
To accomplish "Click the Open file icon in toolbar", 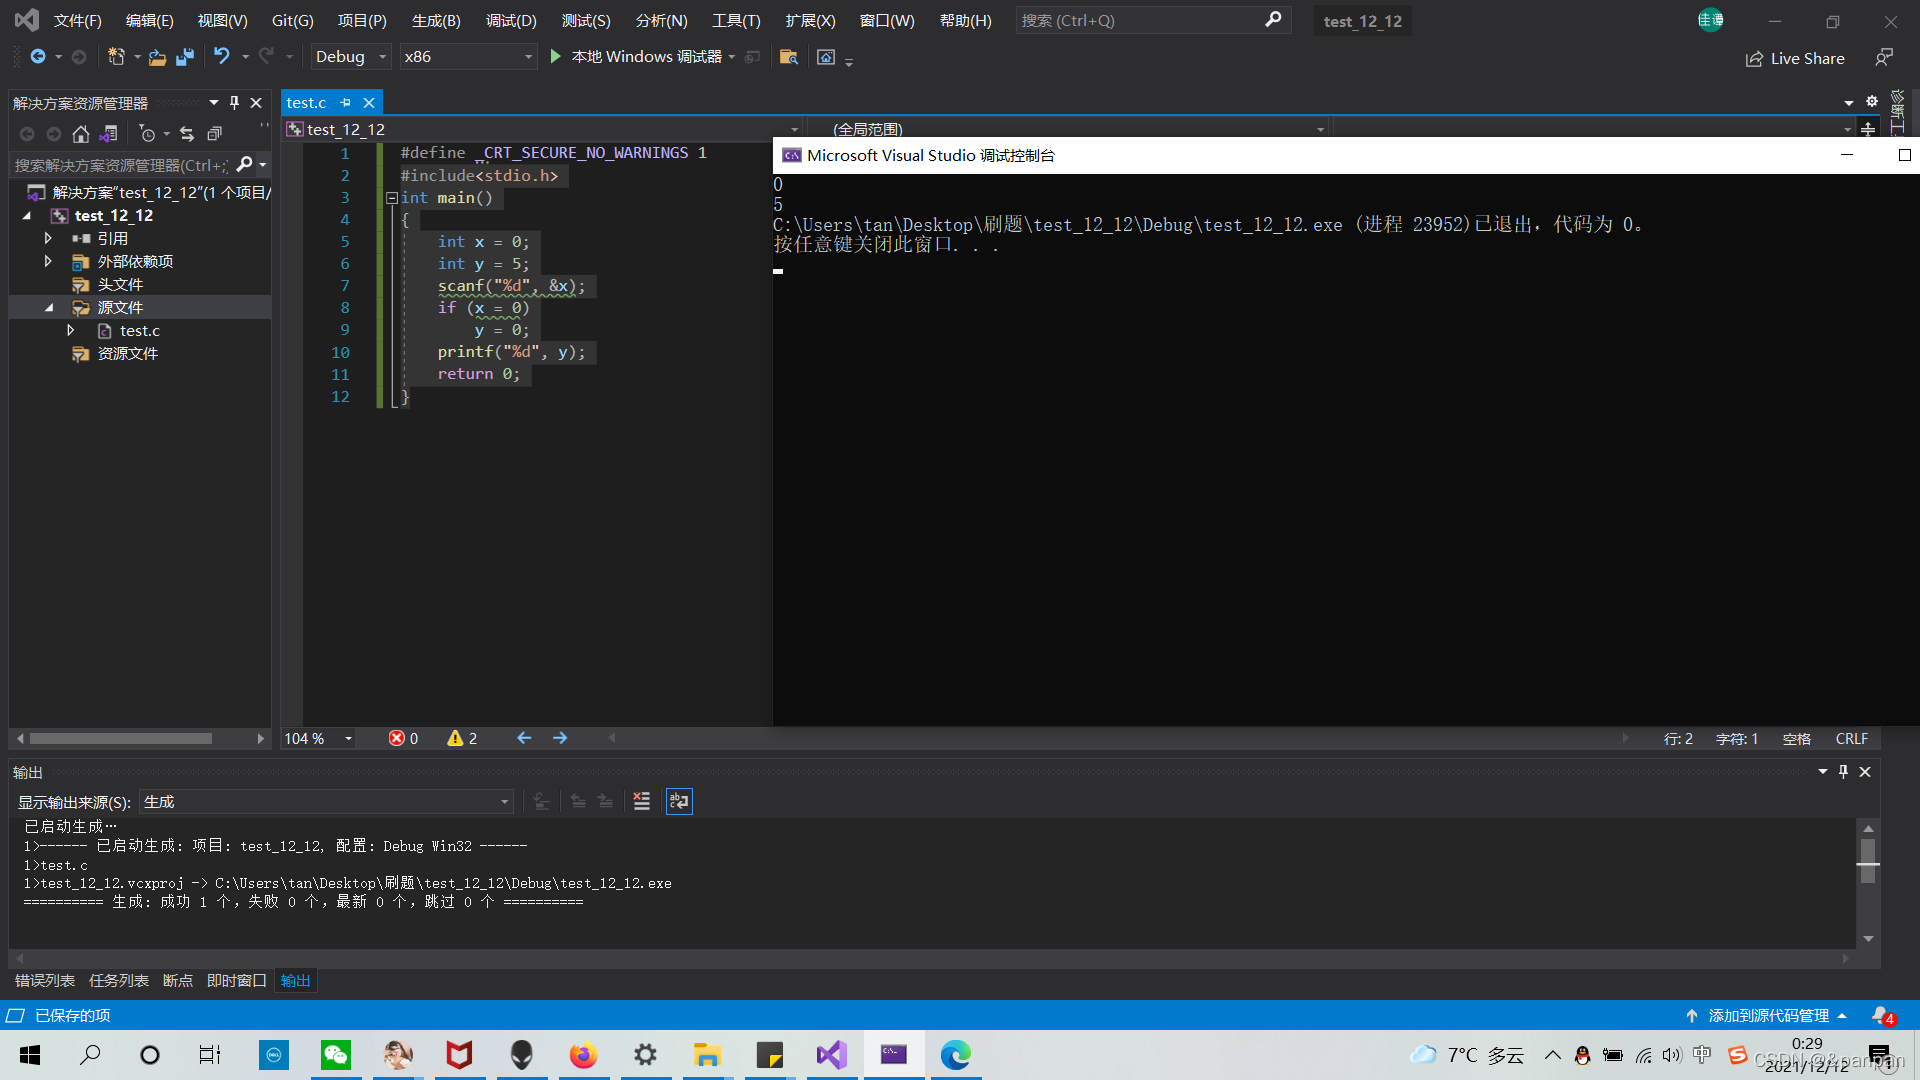I will 158,57.
